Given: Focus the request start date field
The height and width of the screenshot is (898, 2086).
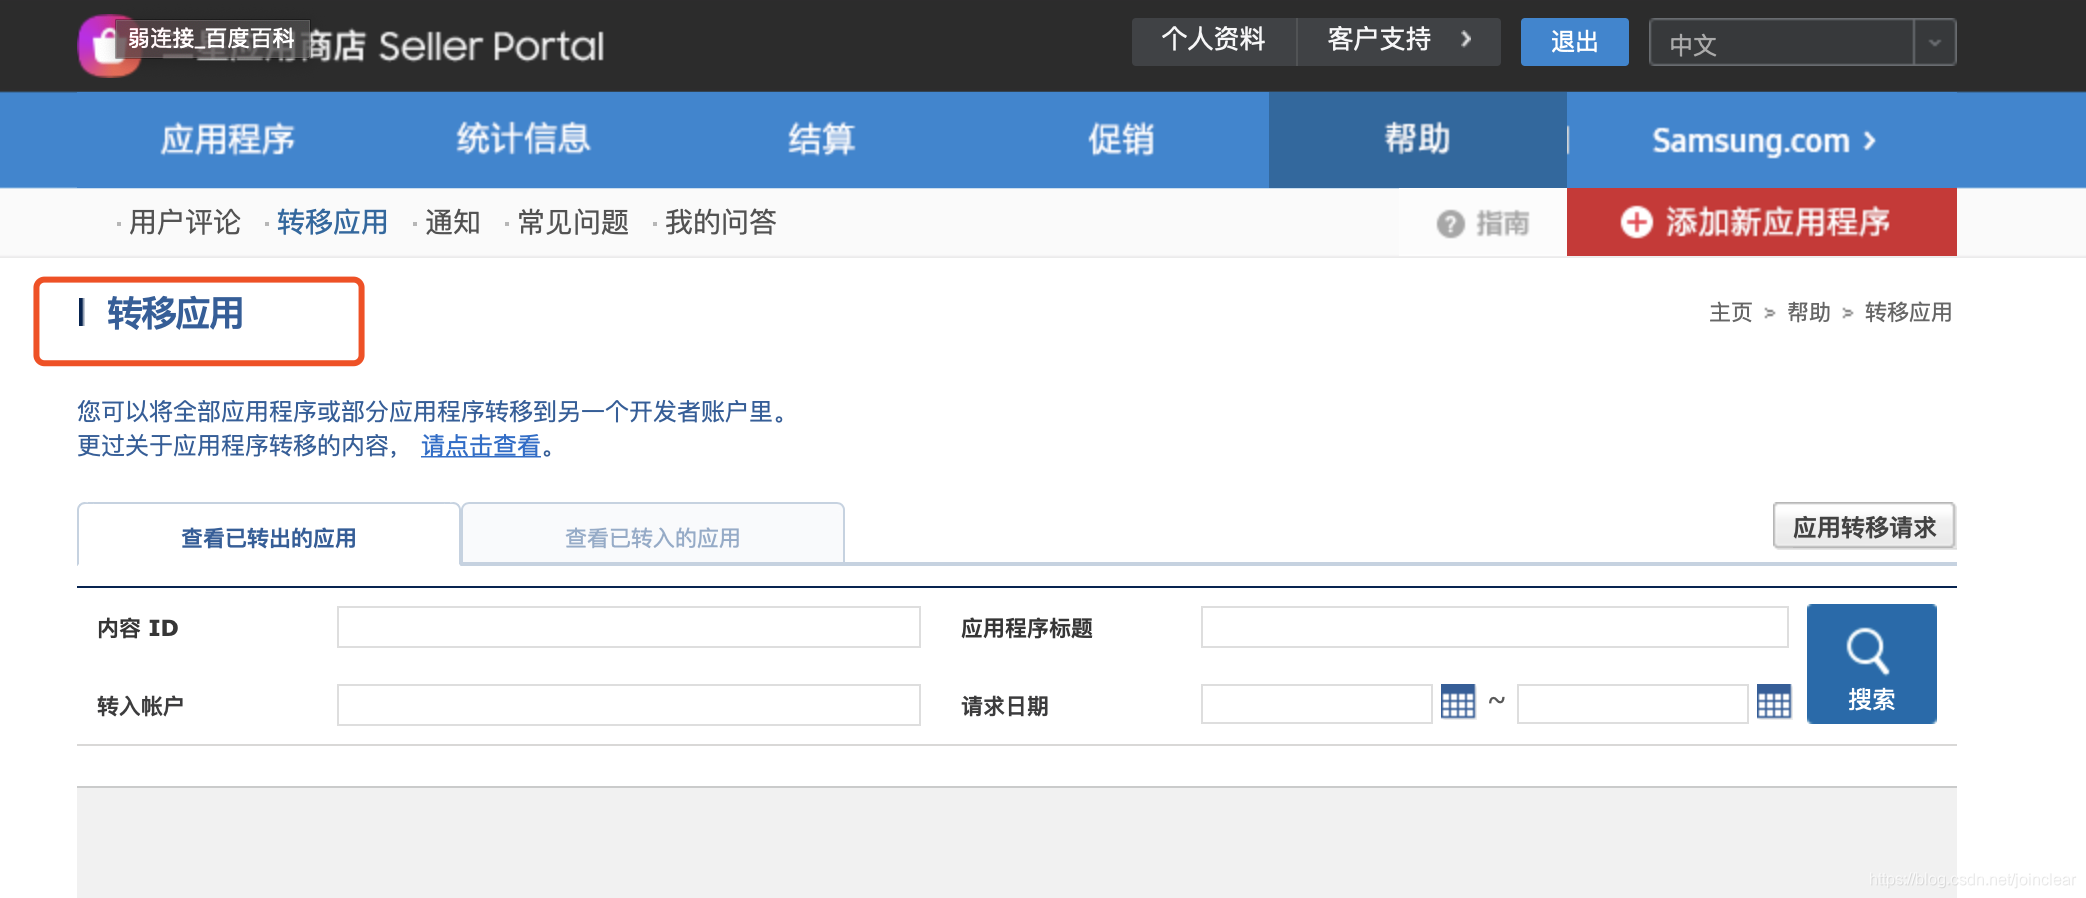Looking at the screenshot, I should pyautogui.click(x=1316, y=704).
